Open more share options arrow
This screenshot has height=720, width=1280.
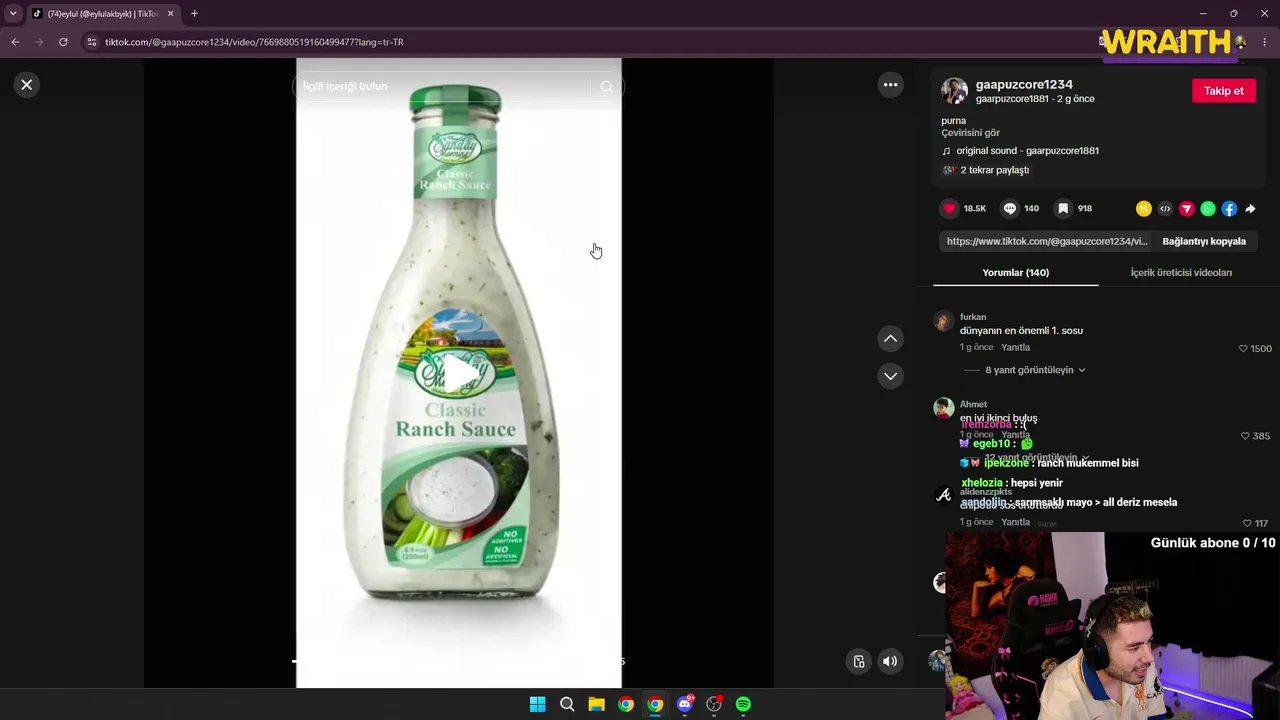(x=1250, y=209)
